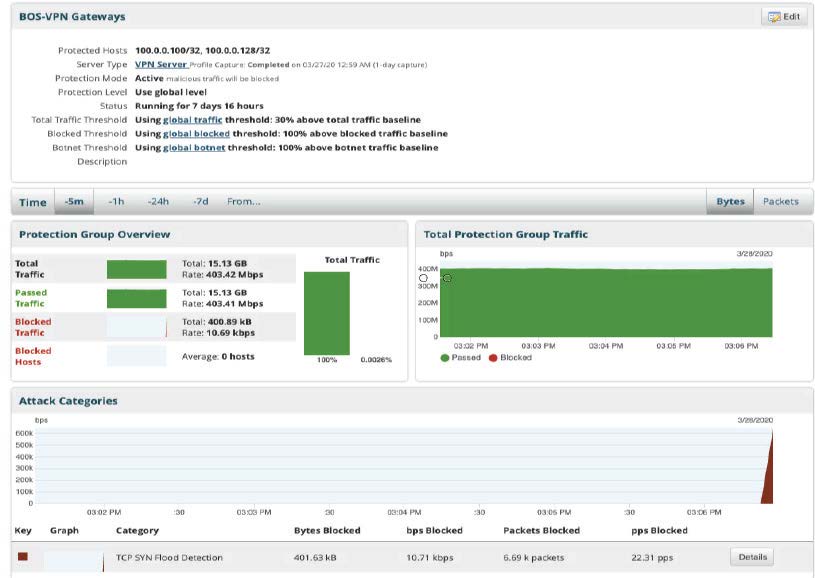
Task: Open the global blocked threshold link
Action: (x=196, y=134)
